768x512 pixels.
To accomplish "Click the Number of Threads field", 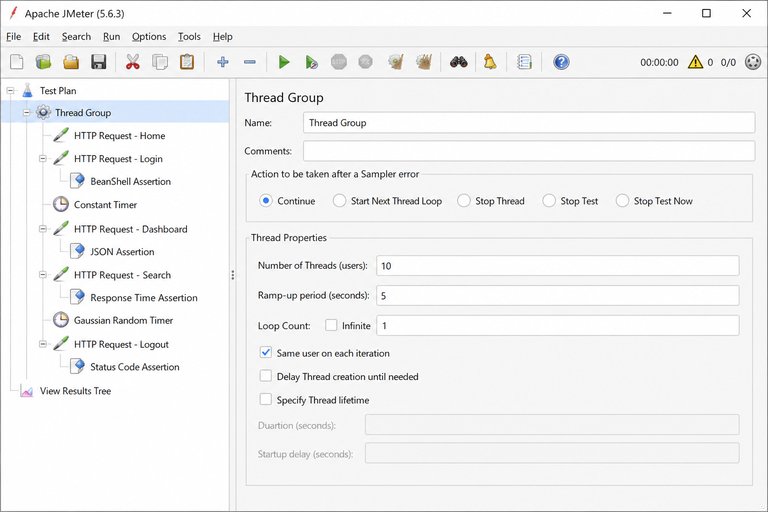I will pos(558,266).
